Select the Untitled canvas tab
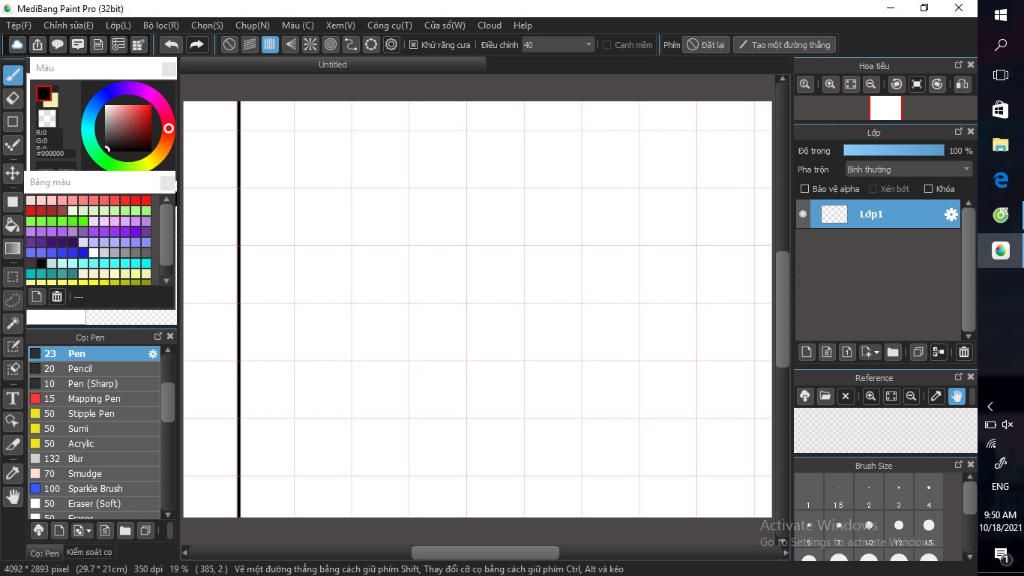Screen dimensions: 1024x576 pos(332,65)
